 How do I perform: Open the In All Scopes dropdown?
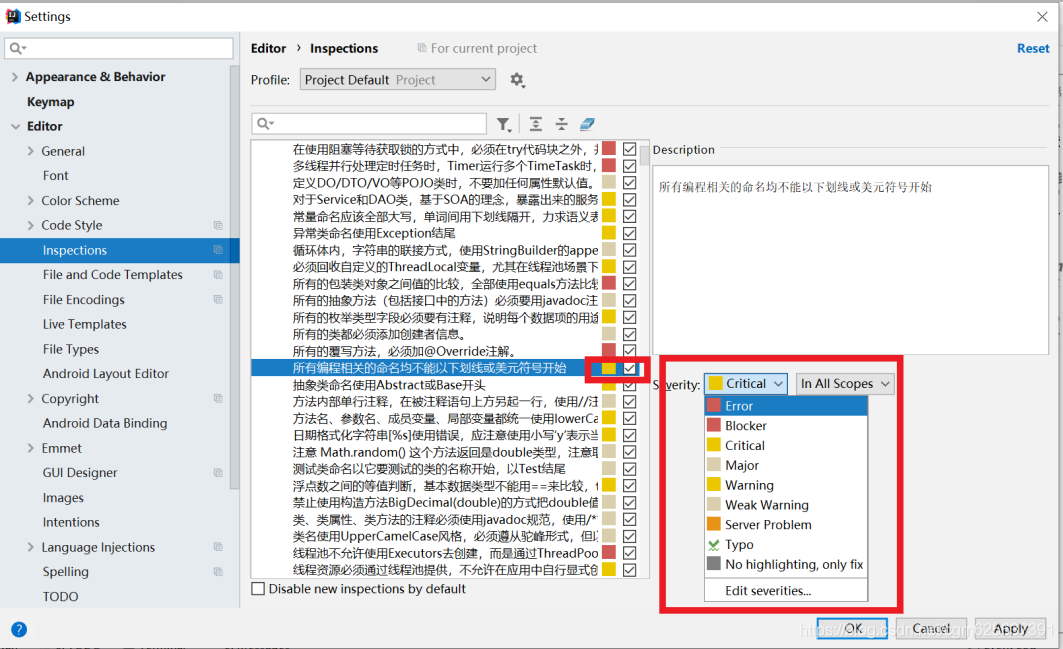(x=843, y=383)
